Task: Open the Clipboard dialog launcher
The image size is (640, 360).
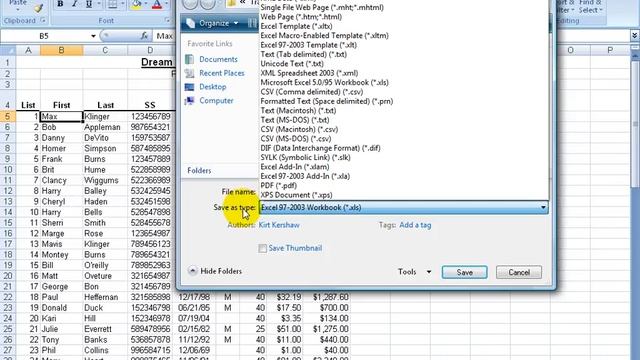Action: tap(43, 20)
